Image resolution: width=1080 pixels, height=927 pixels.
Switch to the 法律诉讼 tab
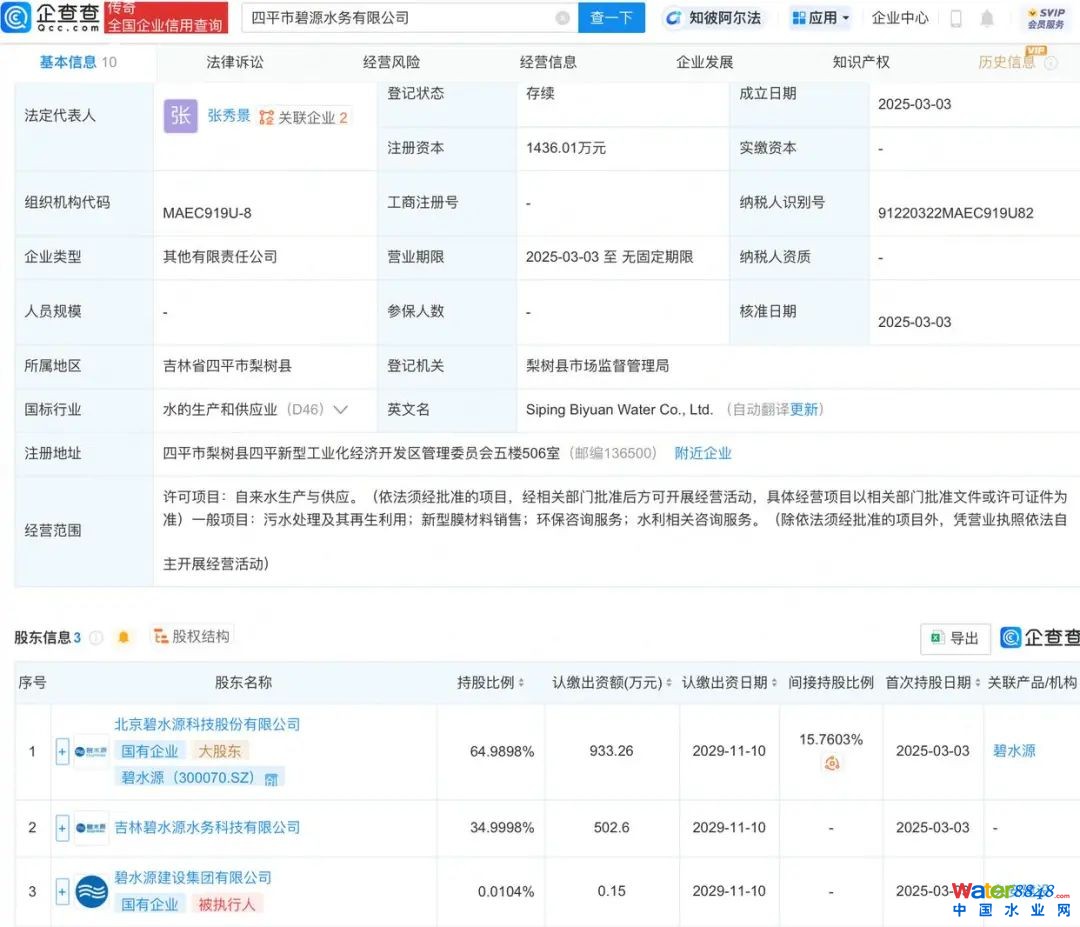pyautogui.click(x=235, y=62)
